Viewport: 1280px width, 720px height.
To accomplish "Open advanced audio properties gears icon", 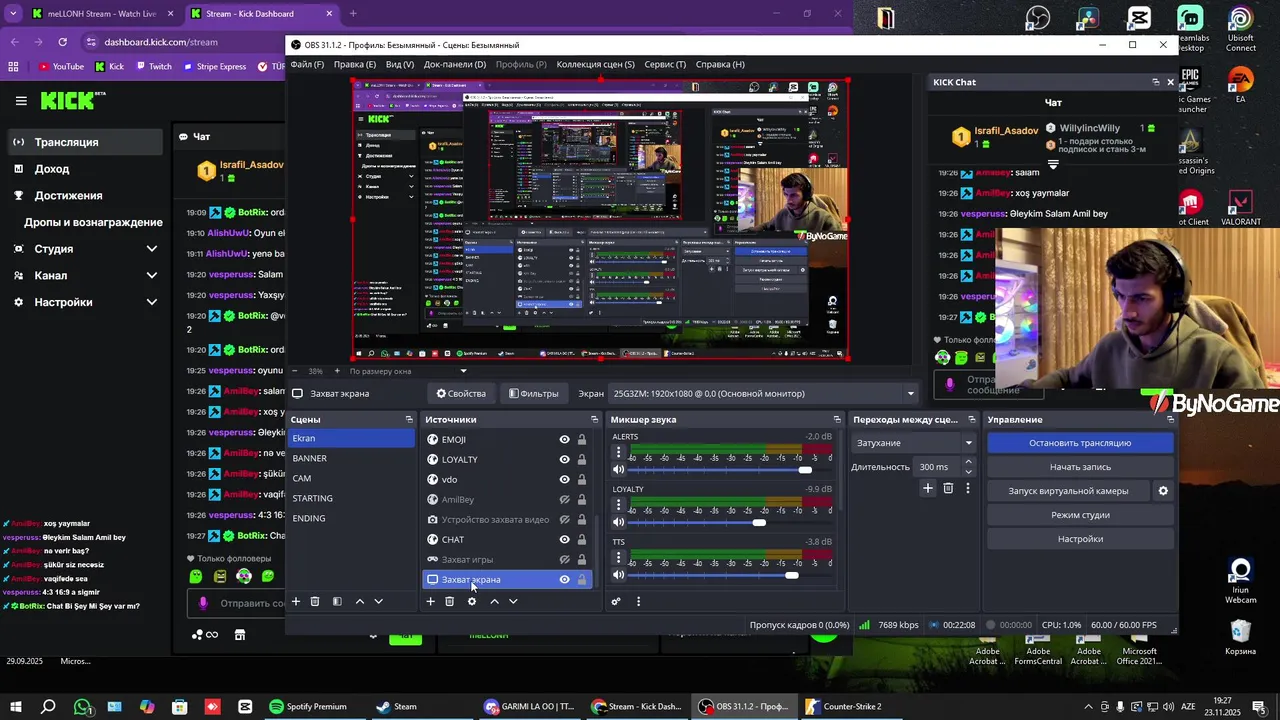I will pyautogui.click(x=616, y=601).
